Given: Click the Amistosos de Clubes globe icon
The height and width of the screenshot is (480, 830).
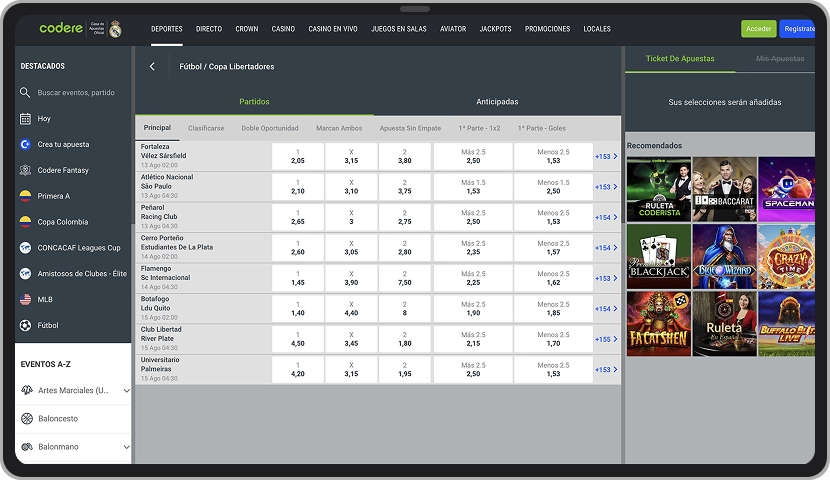Looking at the screenshot, I should point(25,274).
